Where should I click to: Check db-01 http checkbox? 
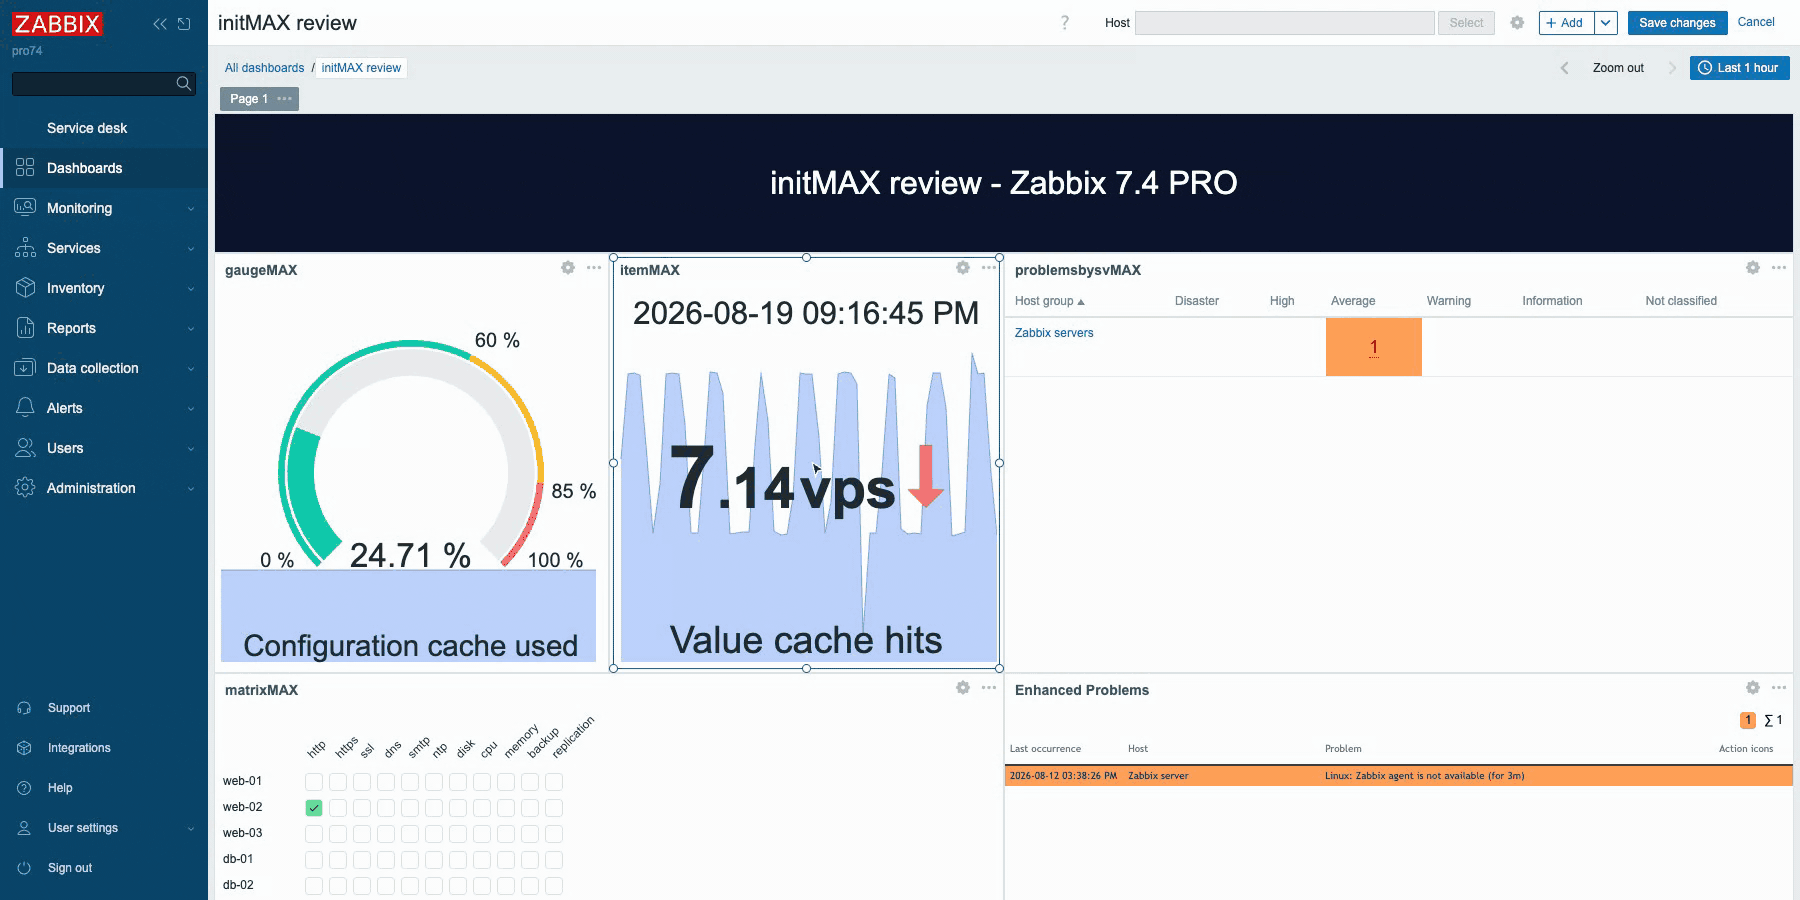314,860
